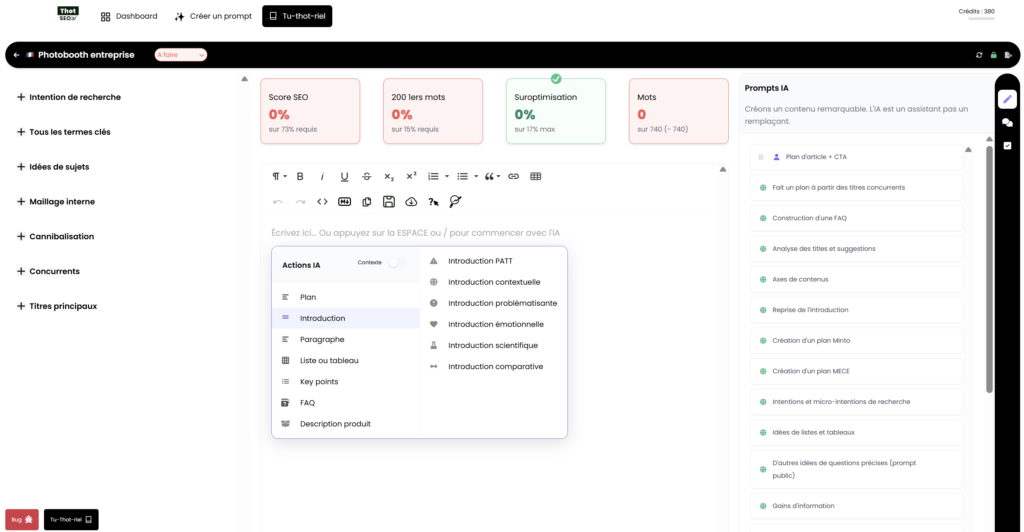Open the chat bubbles sidebar icon
Image resolution: width=1024 pixels, height=532 pixels.
pos(1007,122)
